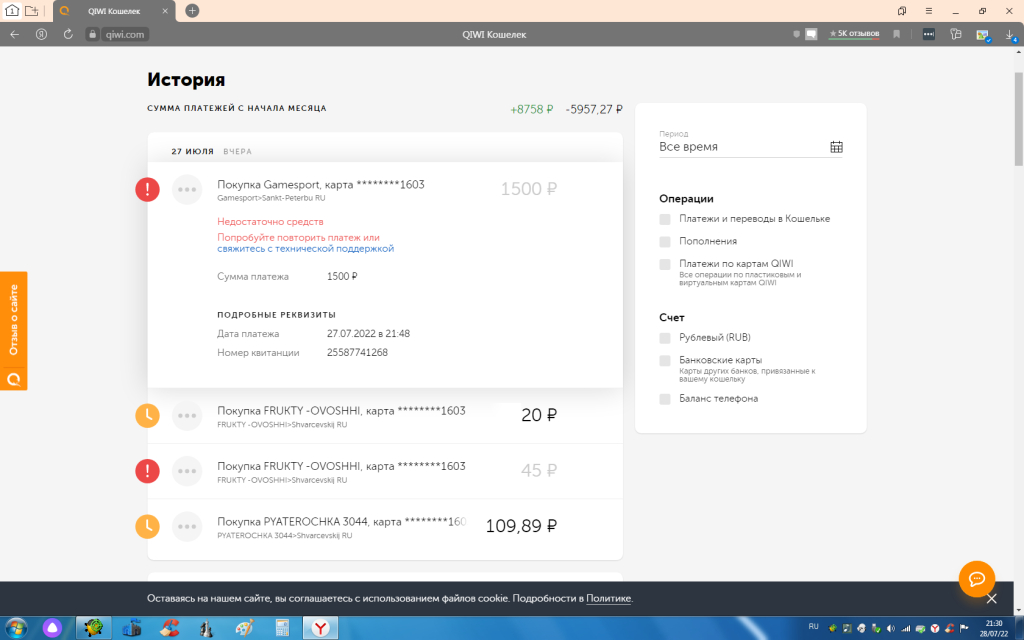The height and width of the screenshot is (640, 1024).
Task: Check the Банковские карты filter
Action: (x=665, y=360)
